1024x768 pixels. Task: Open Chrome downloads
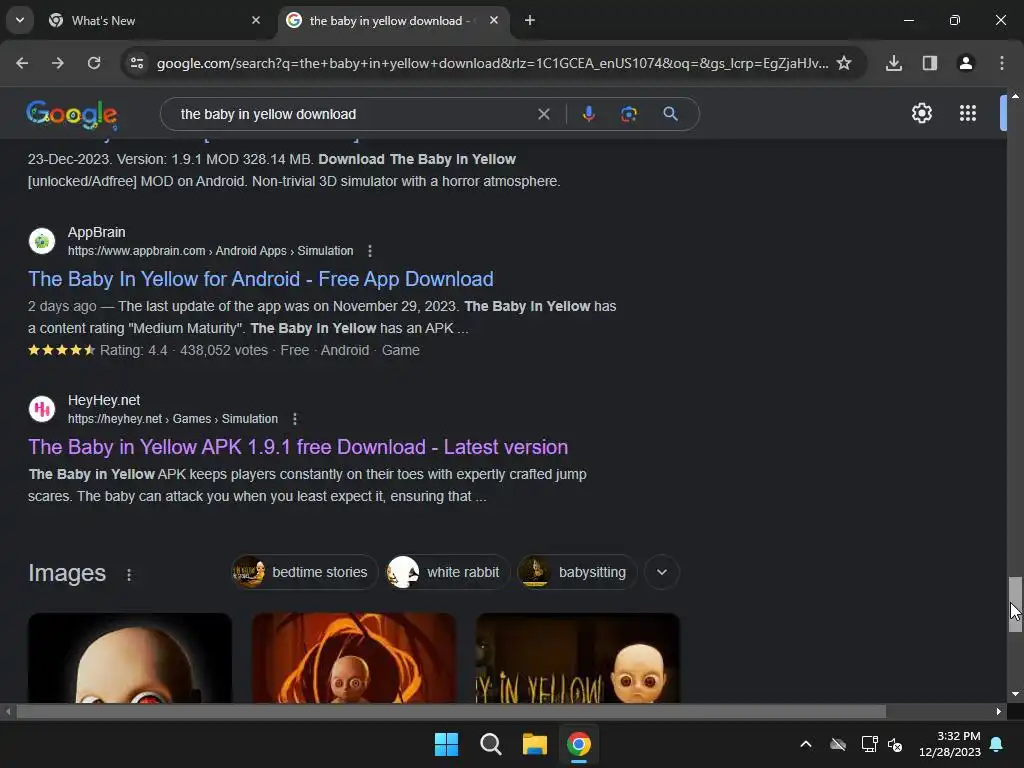click(894, 63)
